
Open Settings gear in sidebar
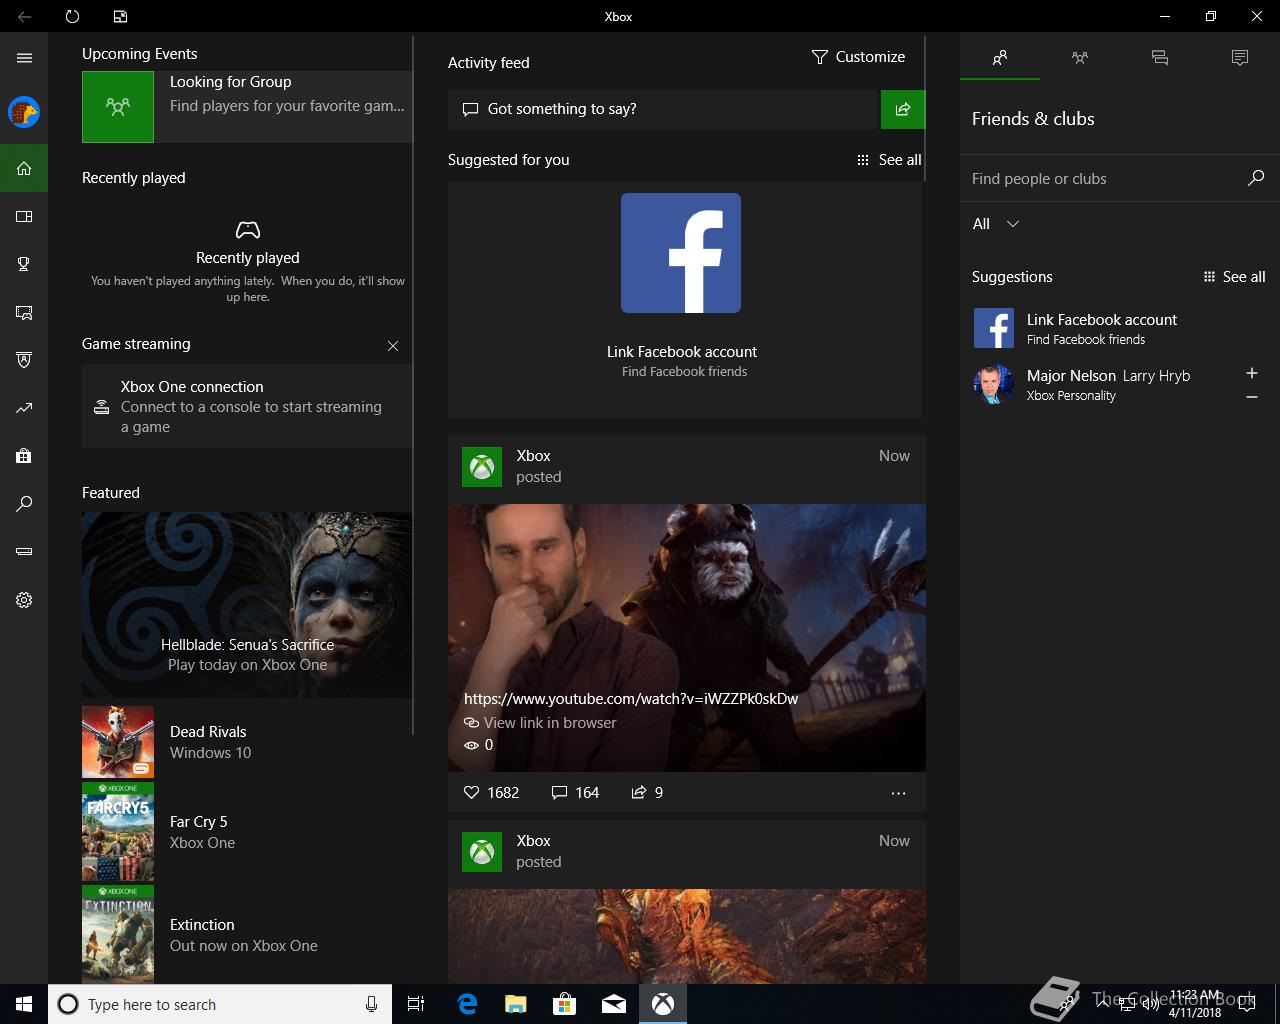pos(24,600)
